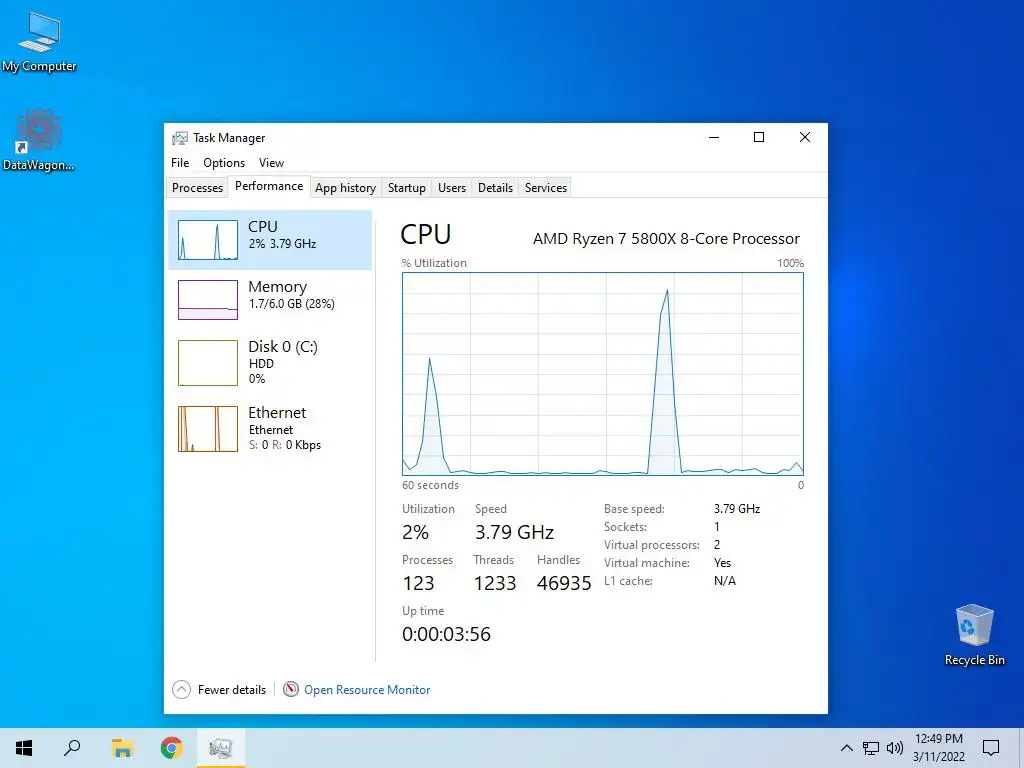Open the View menu

(271, 163)
